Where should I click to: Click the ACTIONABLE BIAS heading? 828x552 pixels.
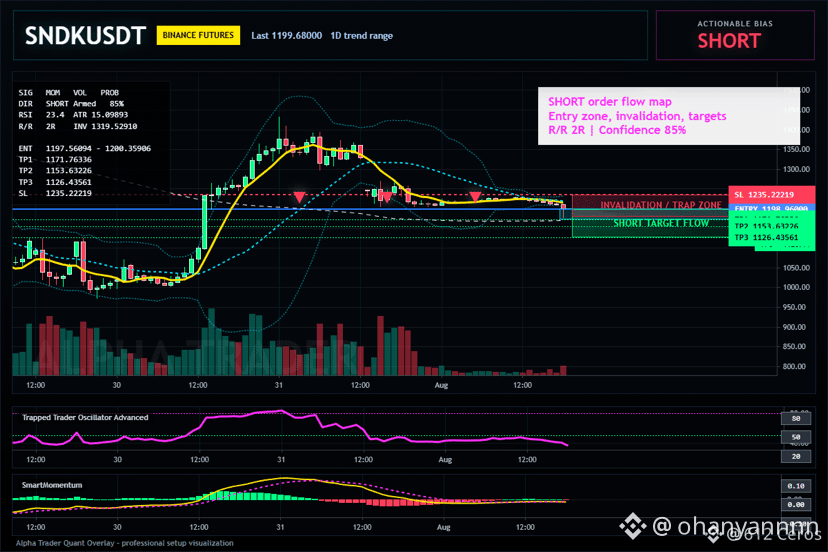pos(735,24)
